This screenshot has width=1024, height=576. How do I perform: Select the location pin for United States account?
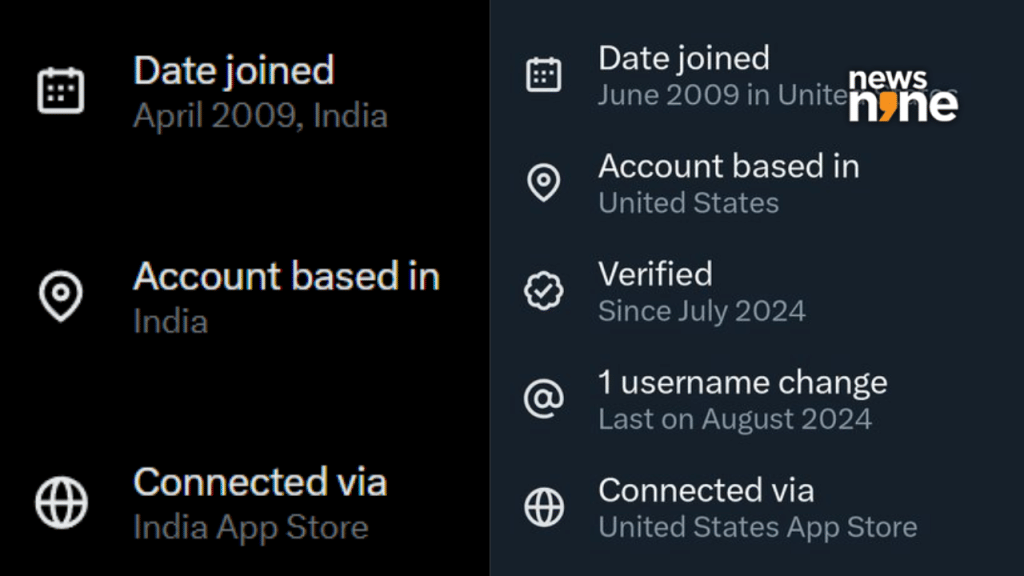[543, 181]
